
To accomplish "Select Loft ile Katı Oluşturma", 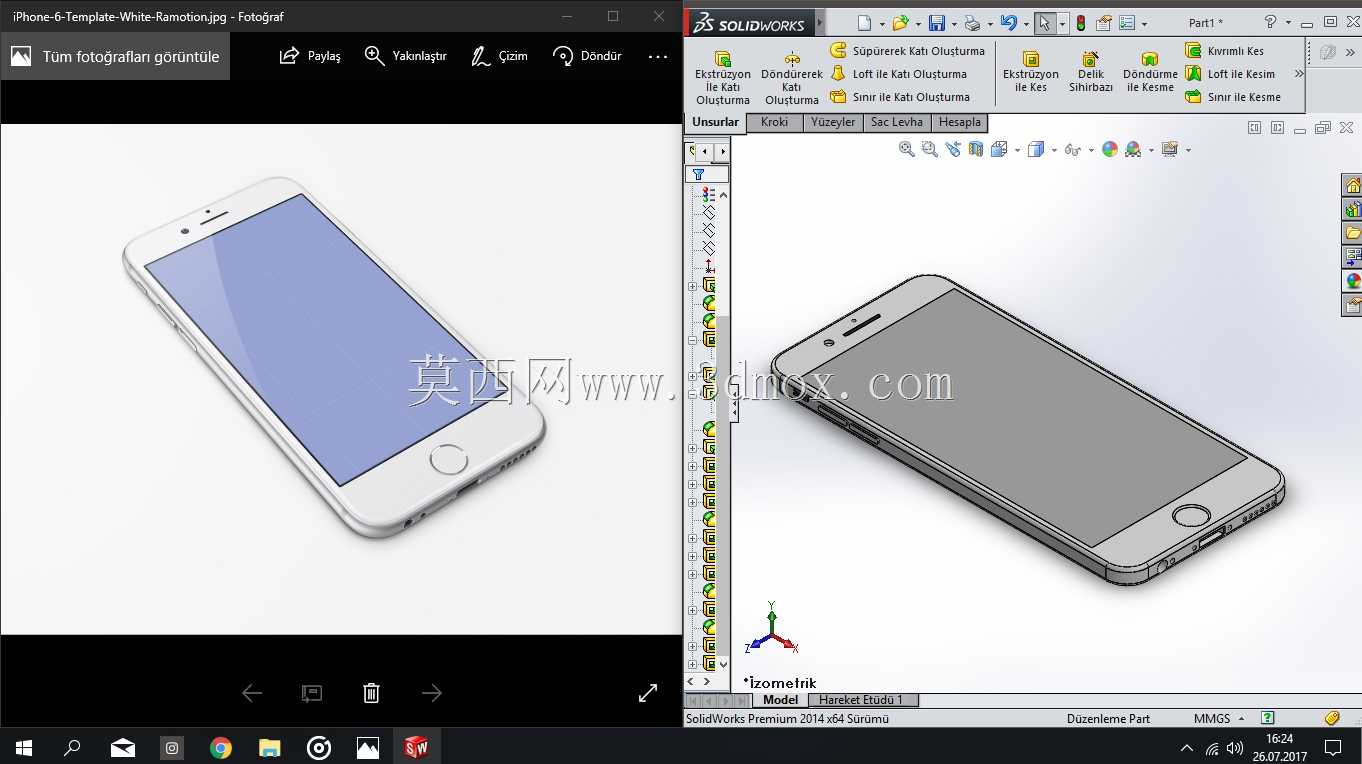I will pos(899,74).
